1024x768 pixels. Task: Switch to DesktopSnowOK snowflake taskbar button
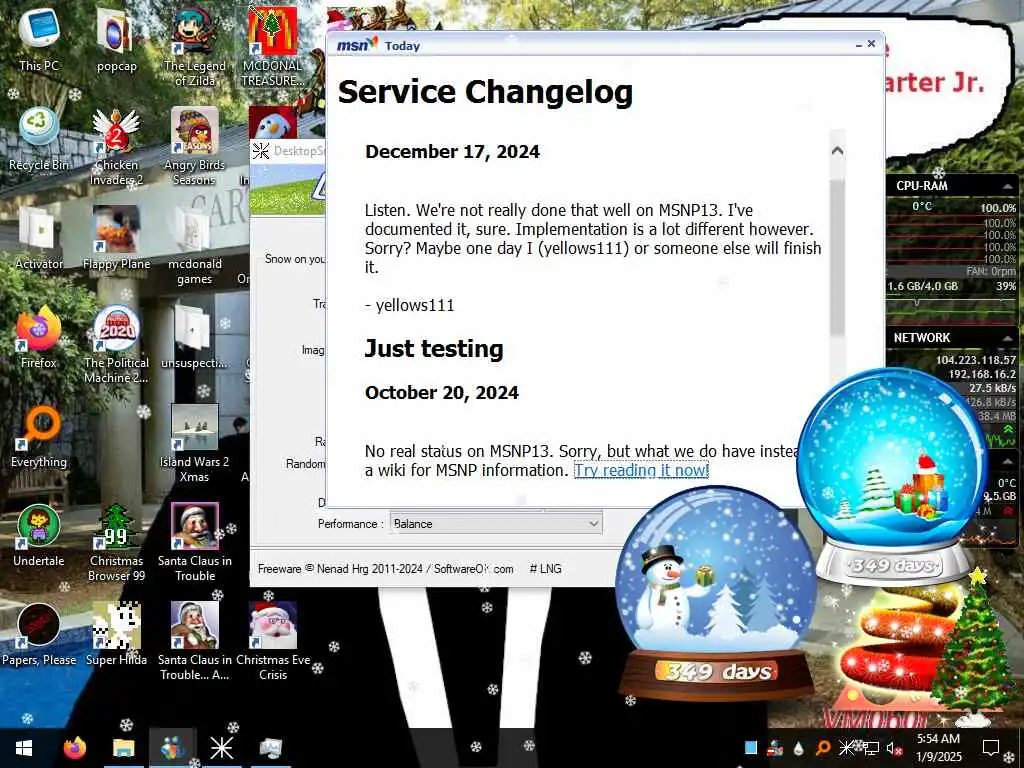click(221, 748)
